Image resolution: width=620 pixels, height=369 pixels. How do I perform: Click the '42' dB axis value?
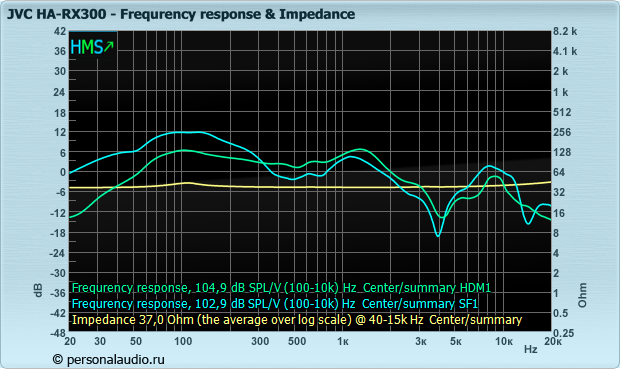point(60,31)
